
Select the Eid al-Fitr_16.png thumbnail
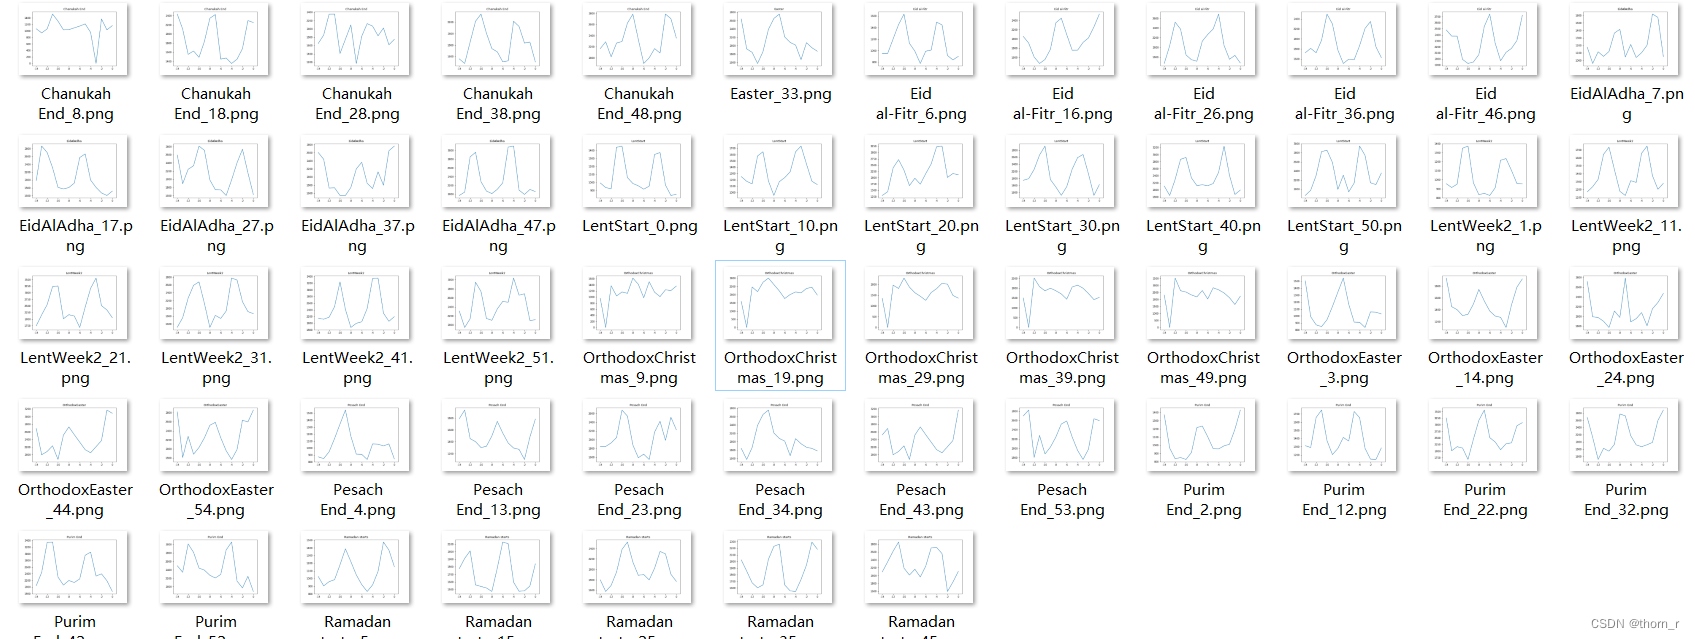coord(1061,40)
